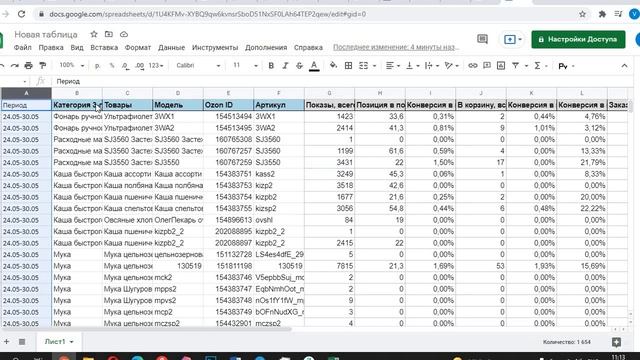Insert a hyperlink from toolbar

(x=473, y=65)
